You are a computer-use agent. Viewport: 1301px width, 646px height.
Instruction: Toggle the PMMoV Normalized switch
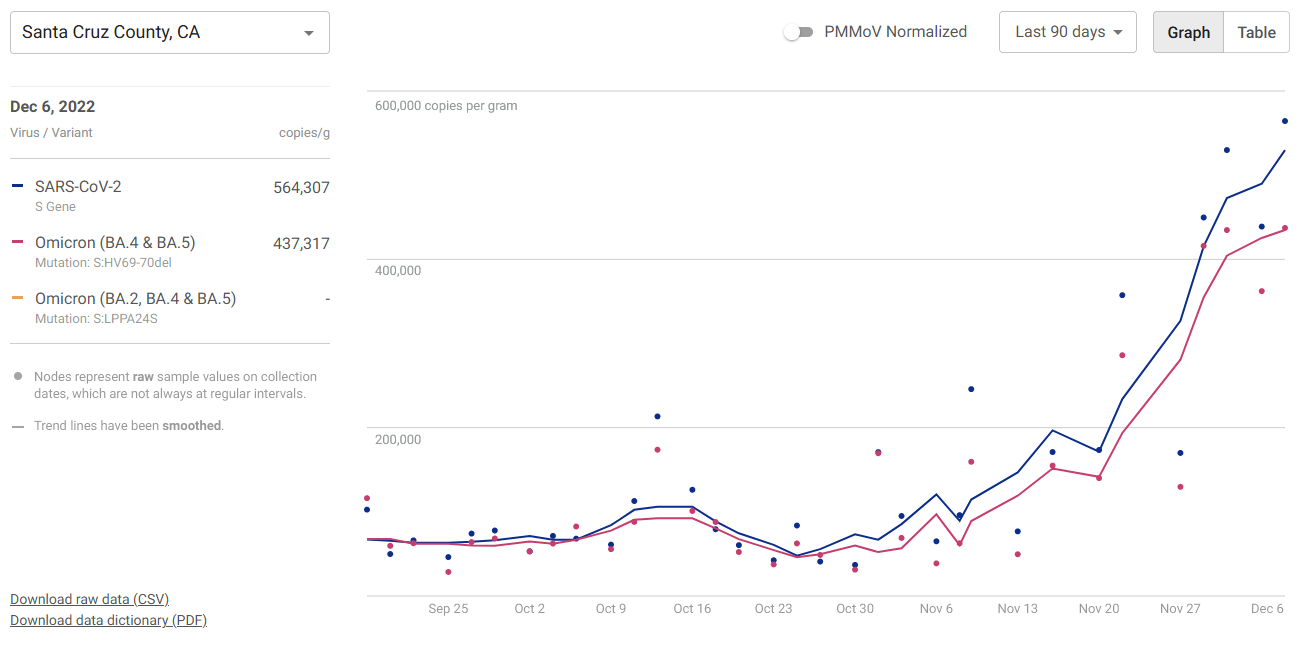click(x=798, y=32)
